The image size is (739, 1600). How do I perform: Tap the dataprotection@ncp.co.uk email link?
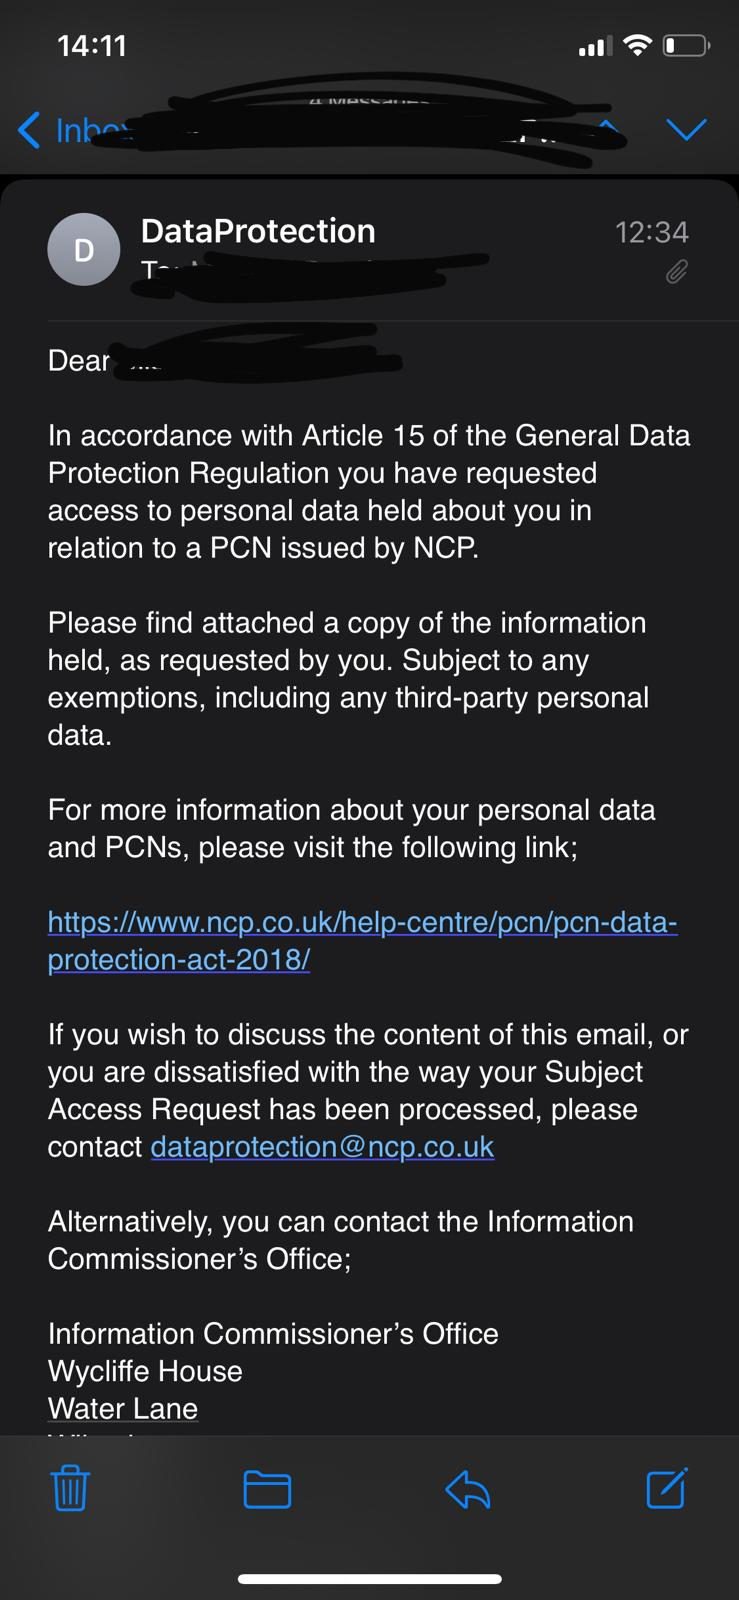pyautogui.click(x=322, y=1146)
